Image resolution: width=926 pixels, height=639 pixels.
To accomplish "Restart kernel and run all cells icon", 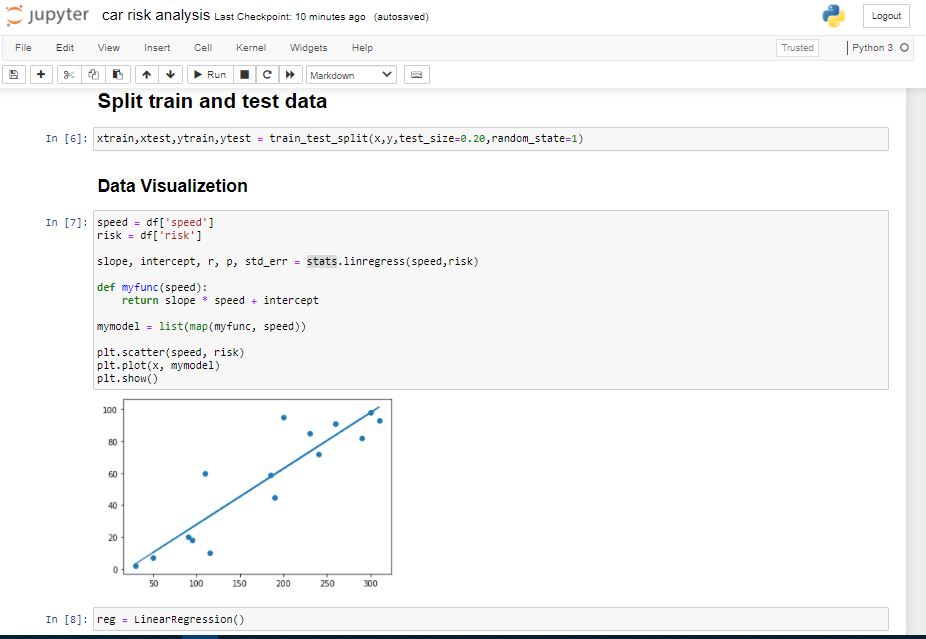I will (x=290, y=74).
